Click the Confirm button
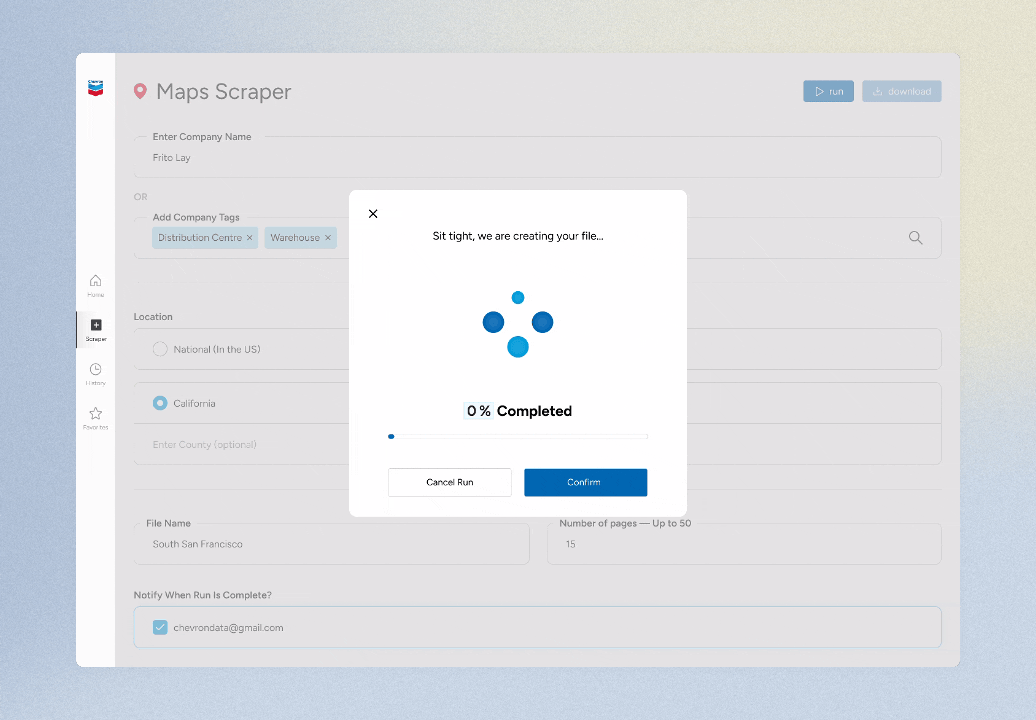The width and height of the screenshot is (1036, 720). (x=585, y=482)
